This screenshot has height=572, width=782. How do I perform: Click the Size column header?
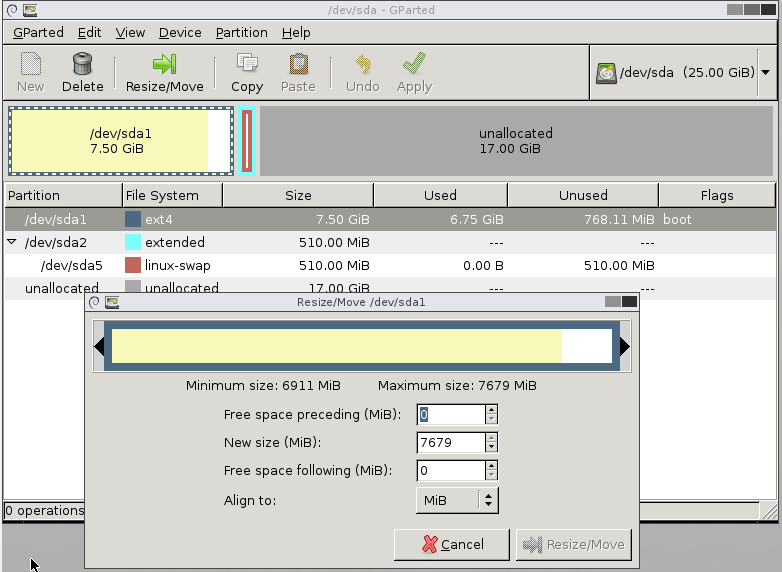[298, 195]
